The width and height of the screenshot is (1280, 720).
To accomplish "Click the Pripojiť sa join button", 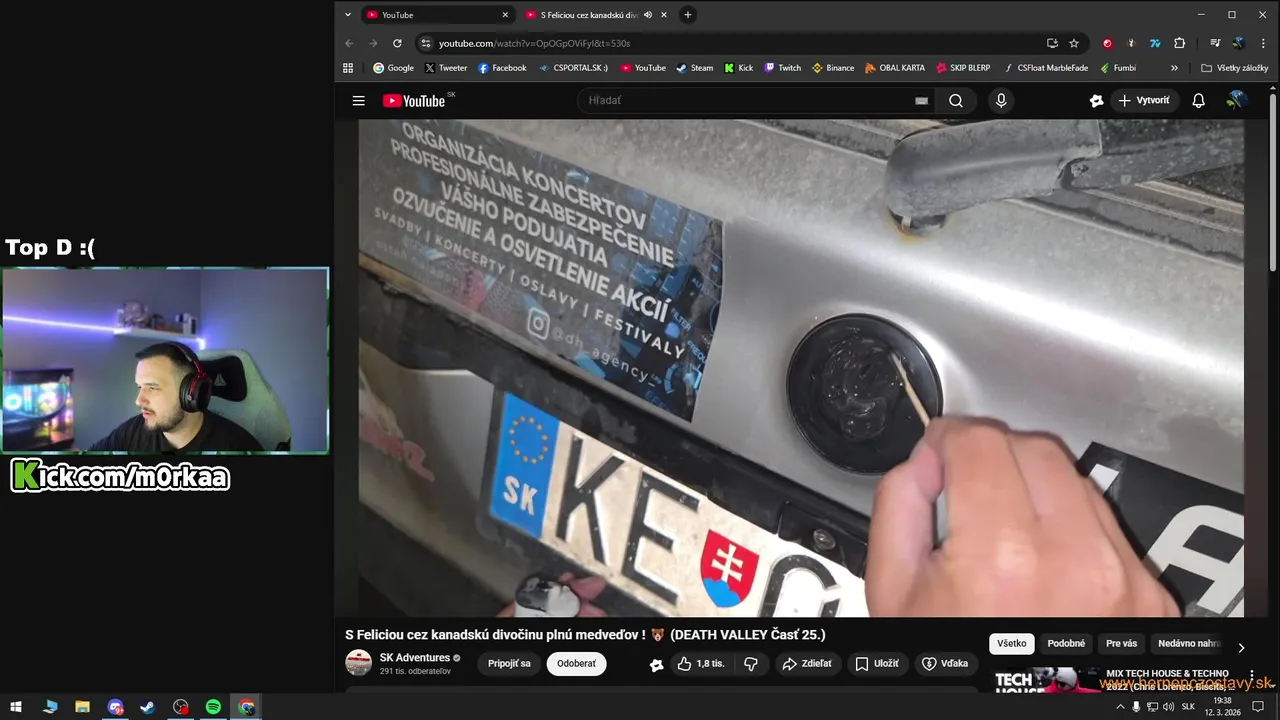I will [x=509, y=663].
